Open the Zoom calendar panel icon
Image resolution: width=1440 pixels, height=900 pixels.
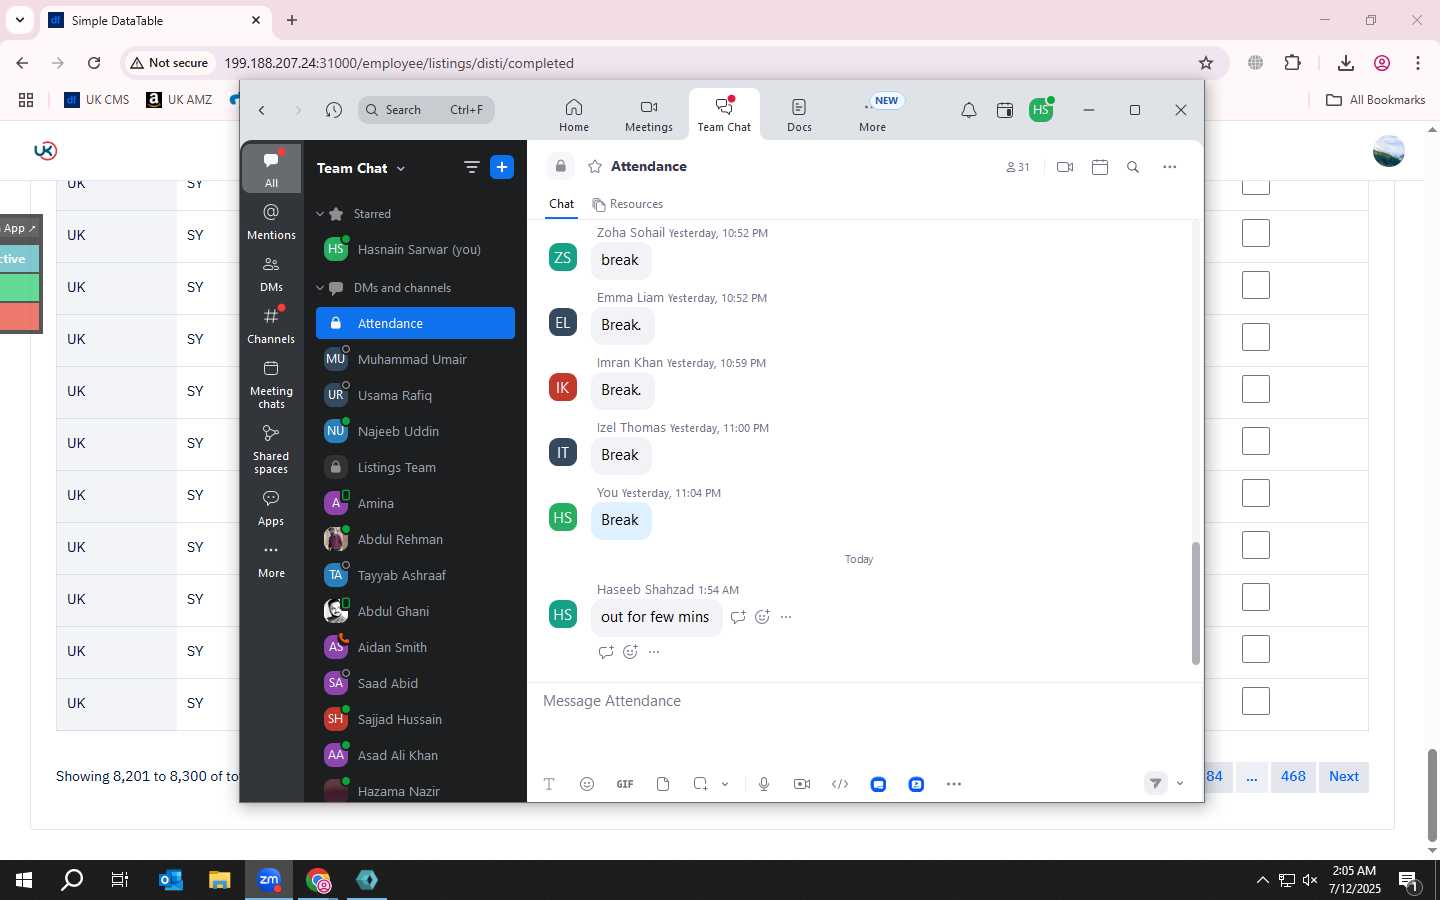pyautogui.click(x=1005, y=110)
